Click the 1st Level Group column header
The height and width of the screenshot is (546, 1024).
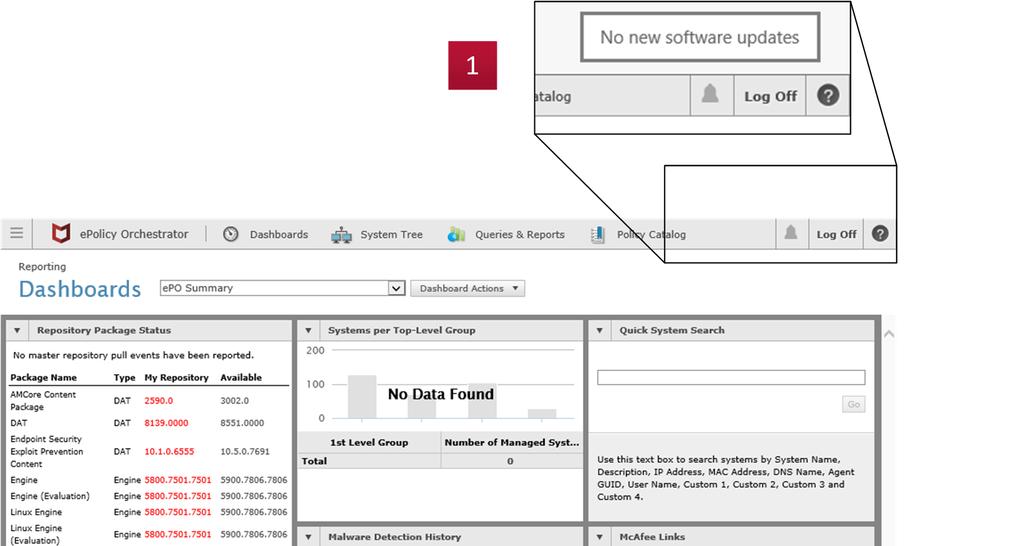[369, 442]
